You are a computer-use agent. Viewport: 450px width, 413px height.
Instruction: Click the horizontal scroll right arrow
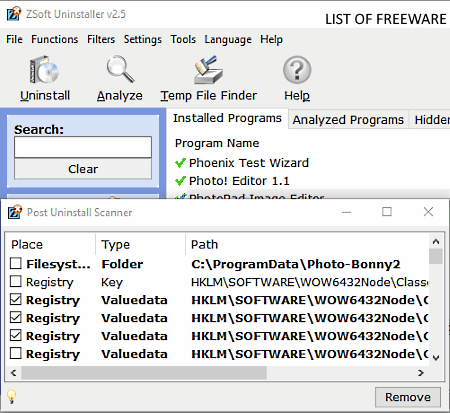point(421,373)
